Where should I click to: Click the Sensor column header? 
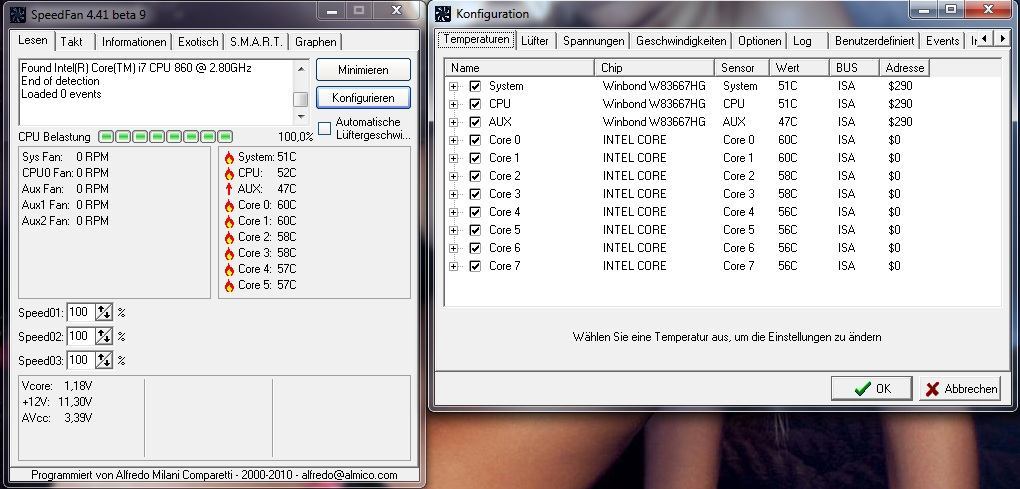coord(742,68)
